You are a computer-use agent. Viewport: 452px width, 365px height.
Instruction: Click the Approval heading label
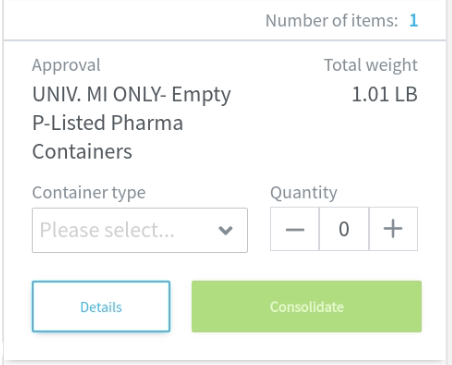click(x=66, y=65)
